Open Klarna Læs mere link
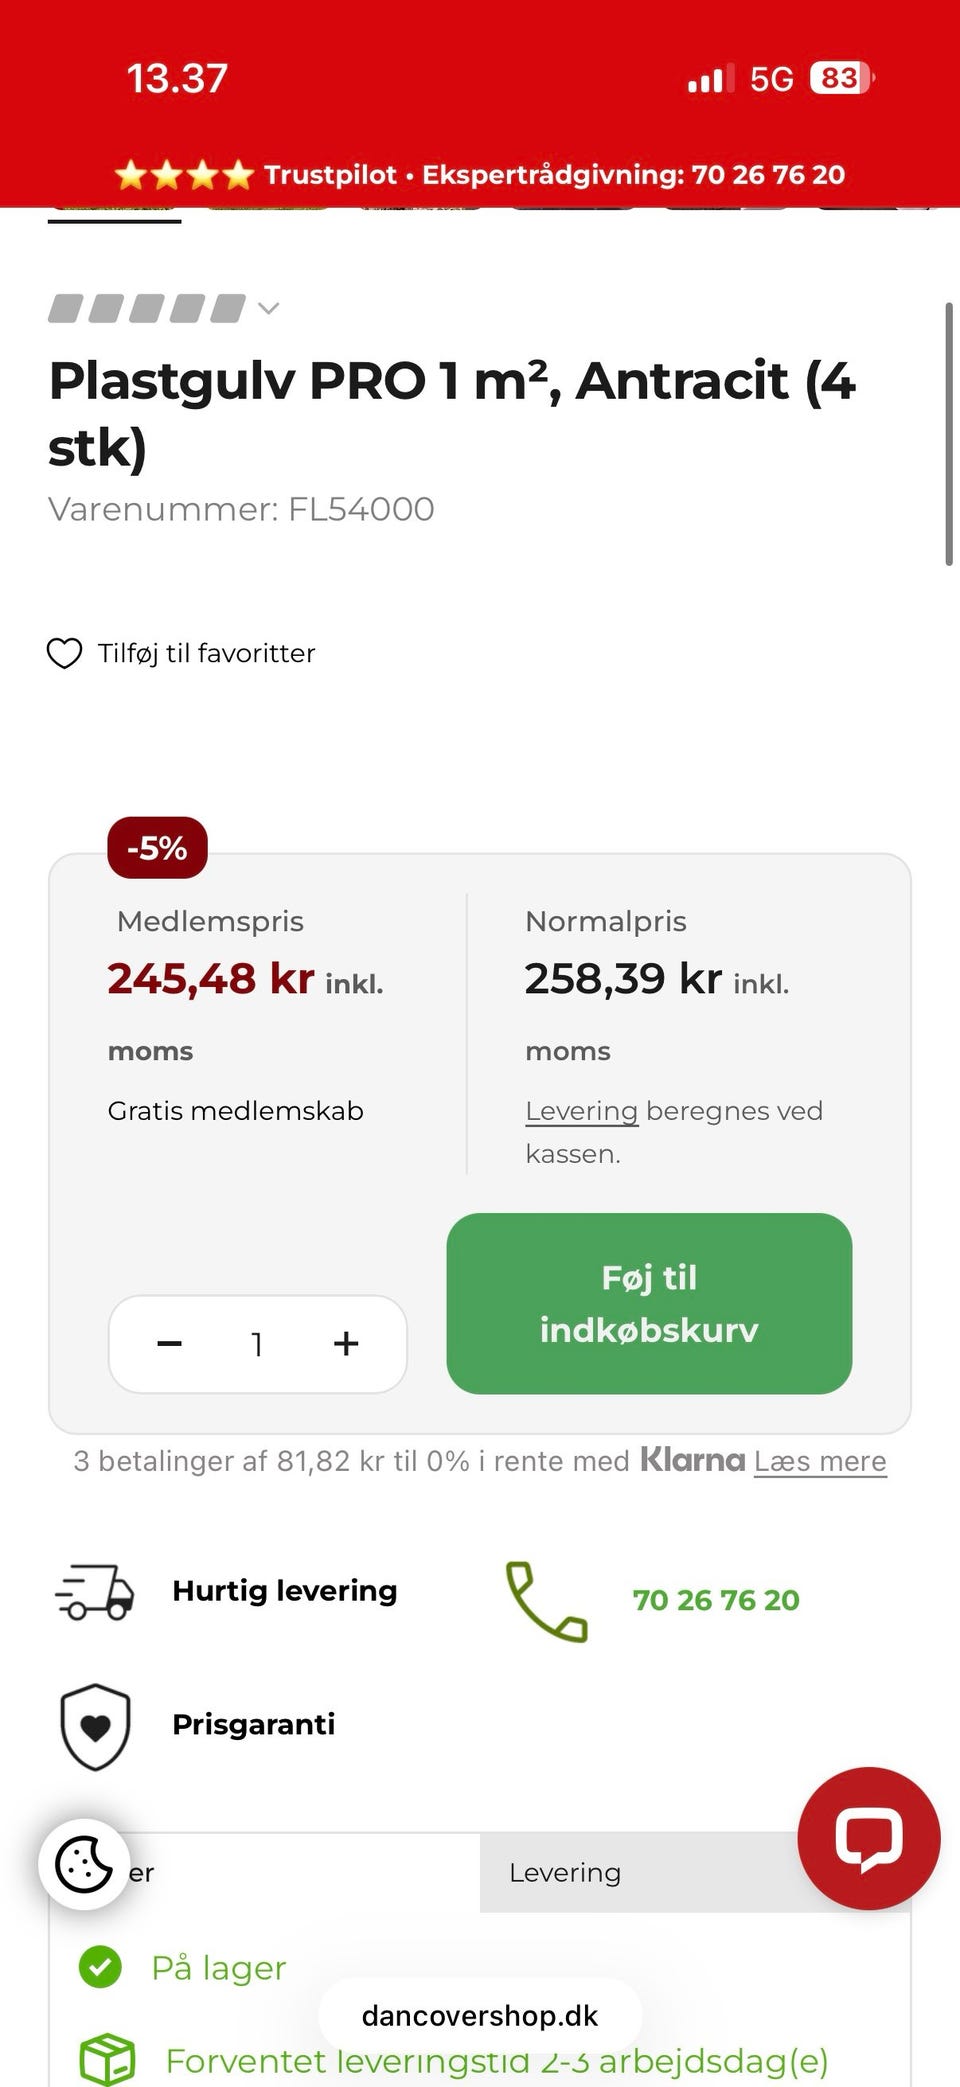Viewport: 960px width, 2087px height. [820, 1461]
